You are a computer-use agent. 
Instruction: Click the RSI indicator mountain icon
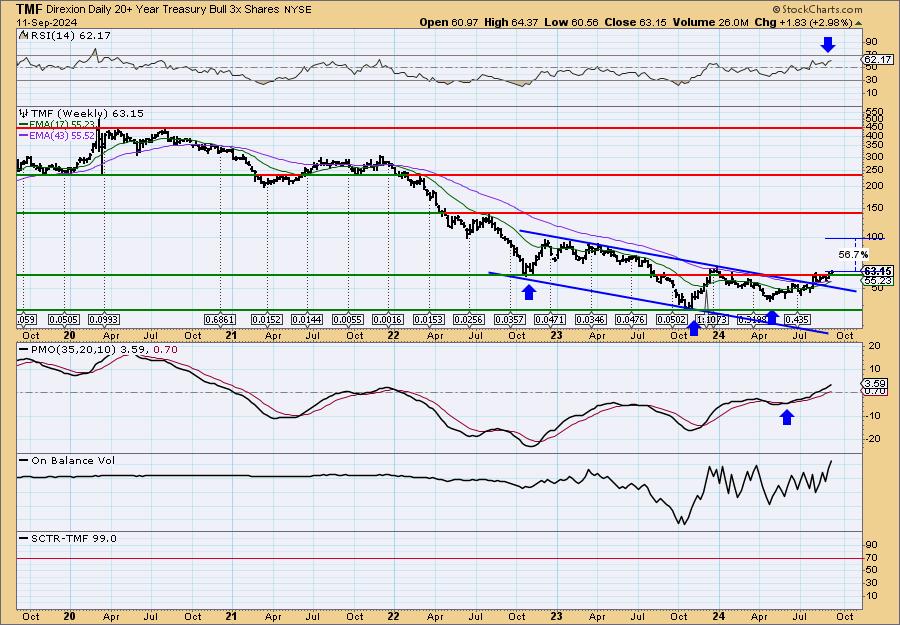[x=22, y=35]
